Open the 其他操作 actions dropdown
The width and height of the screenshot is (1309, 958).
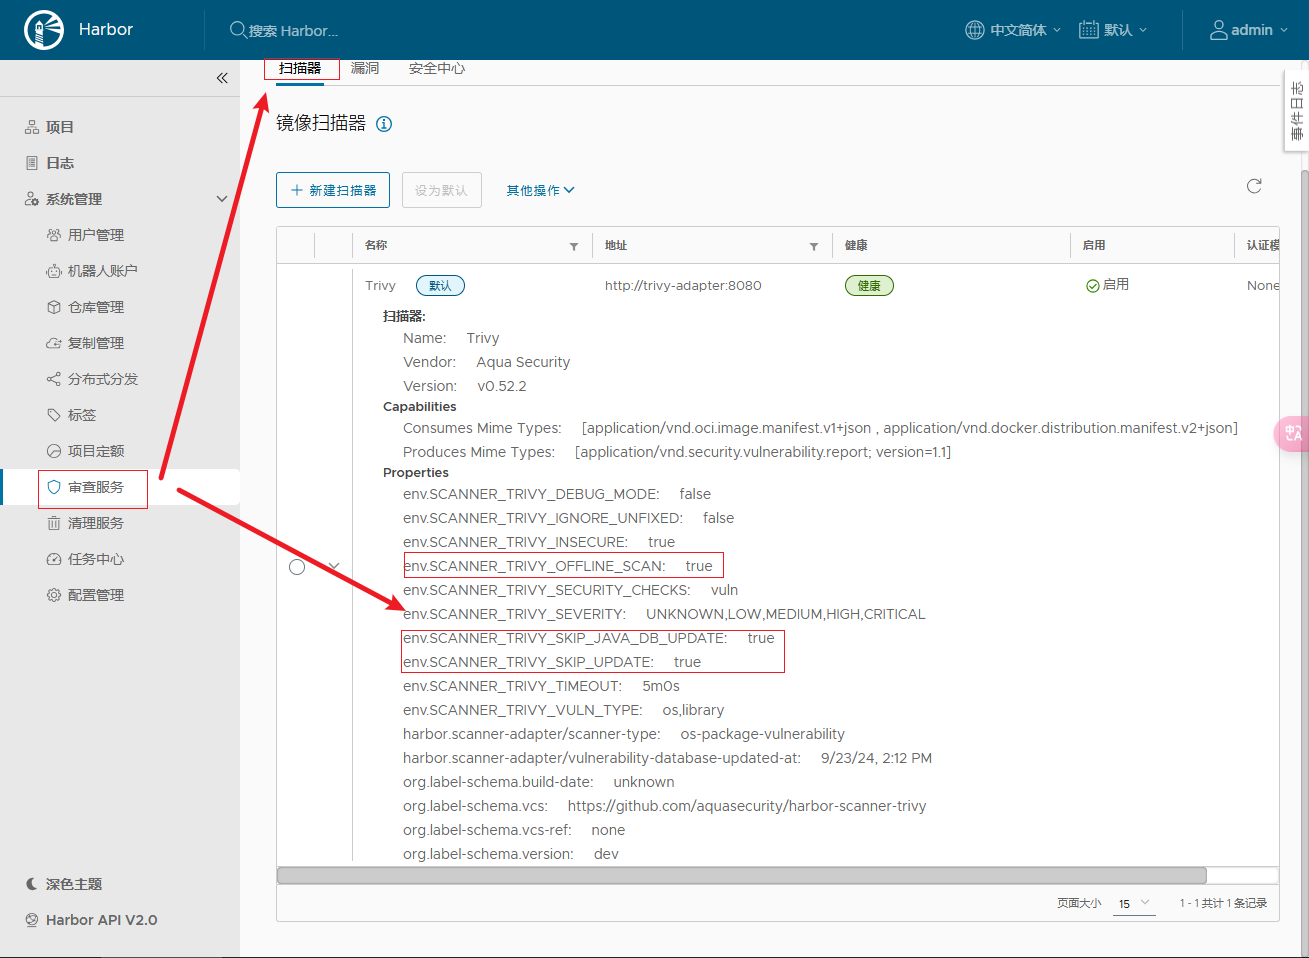click(540, 190)
